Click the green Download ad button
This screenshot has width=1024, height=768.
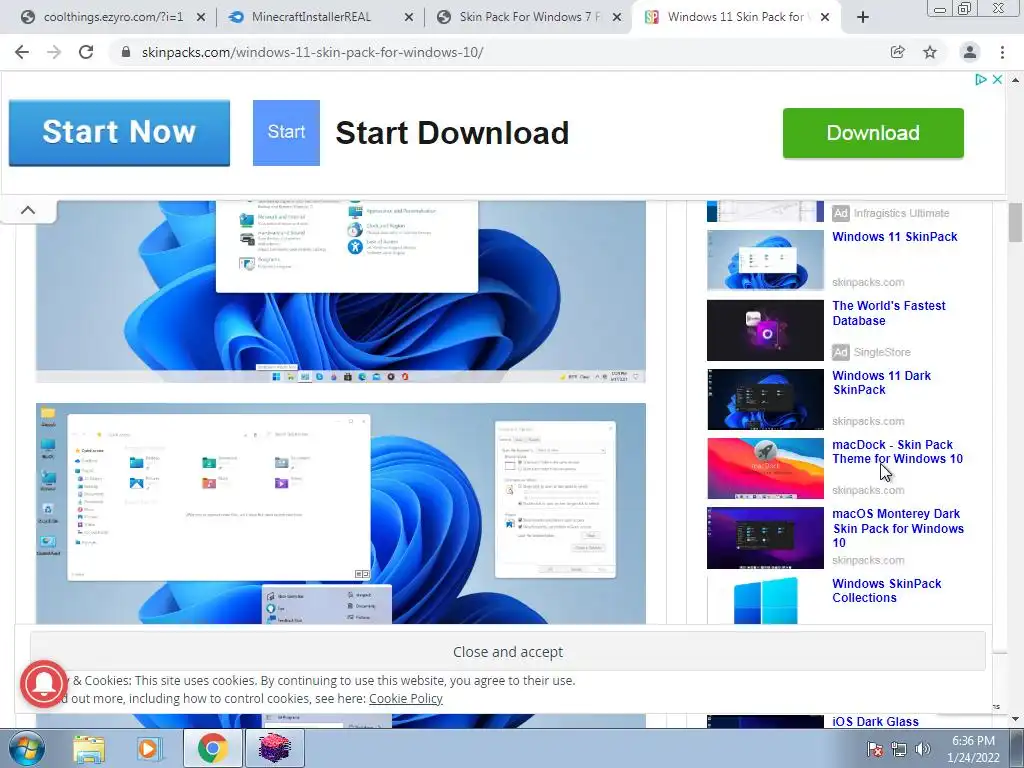[873, 133]
